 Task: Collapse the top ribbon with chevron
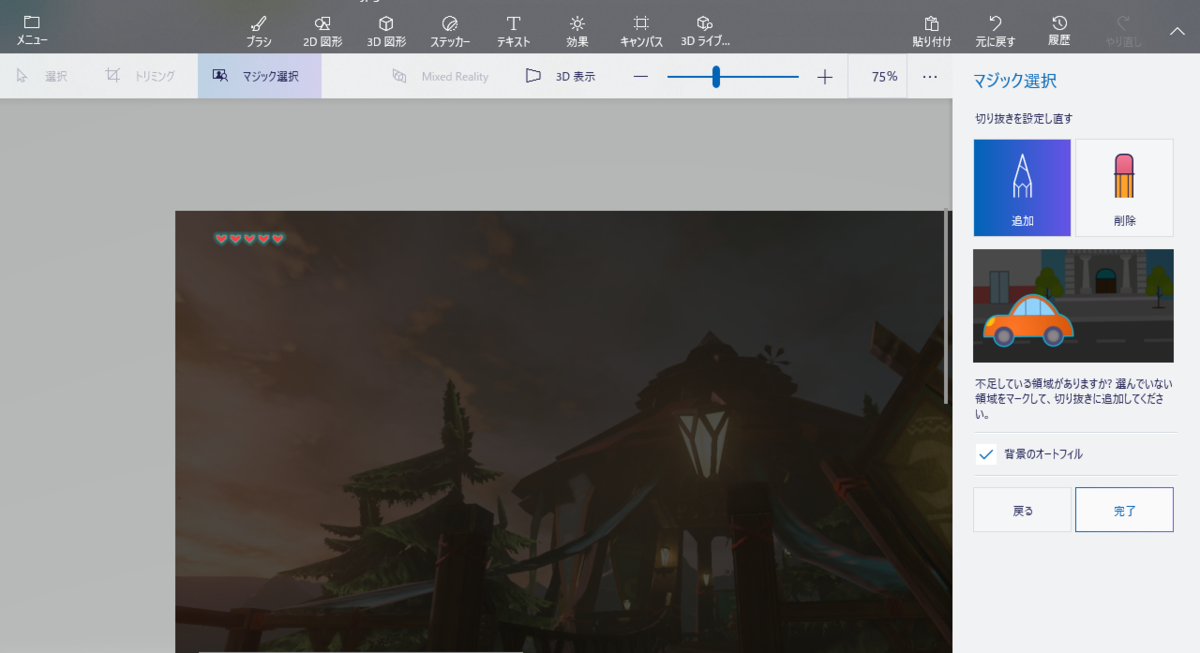click(x=1177, y=31)
